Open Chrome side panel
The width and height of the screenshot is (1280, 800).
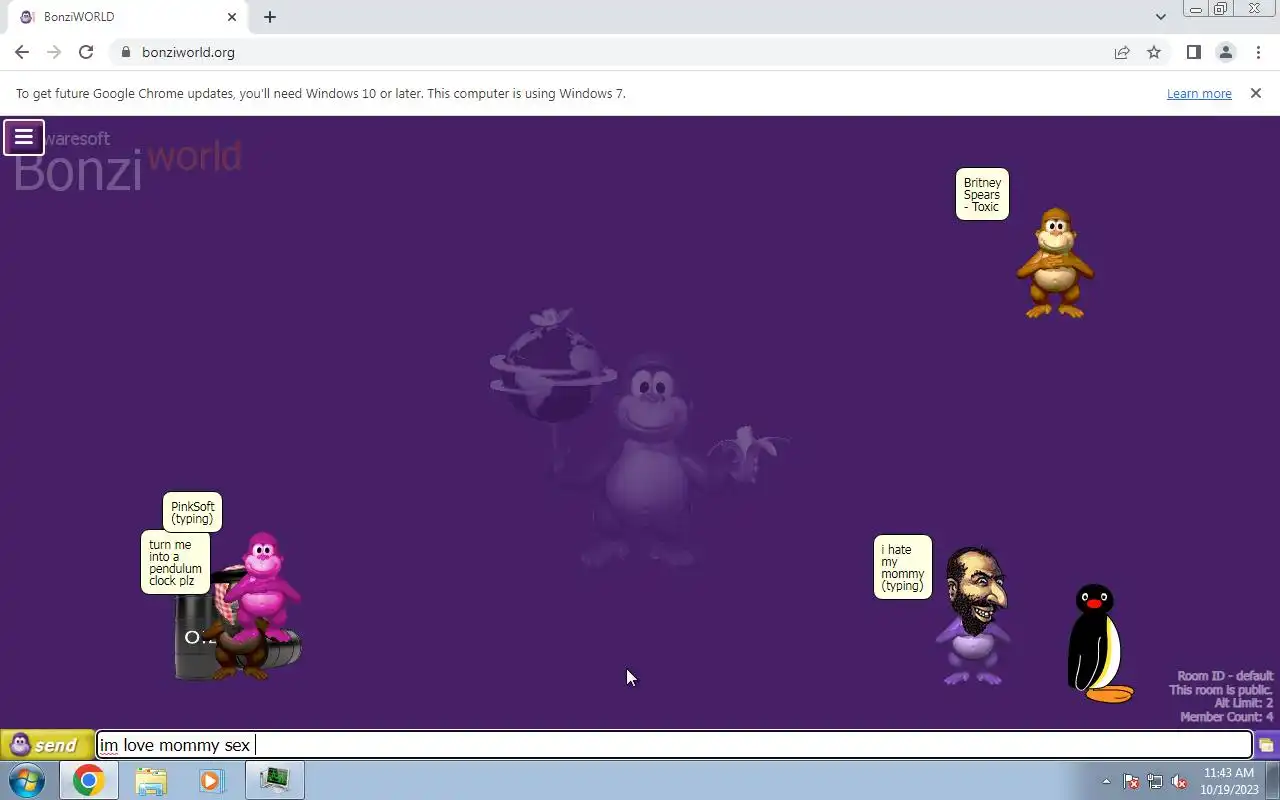tap(1193, 52)
